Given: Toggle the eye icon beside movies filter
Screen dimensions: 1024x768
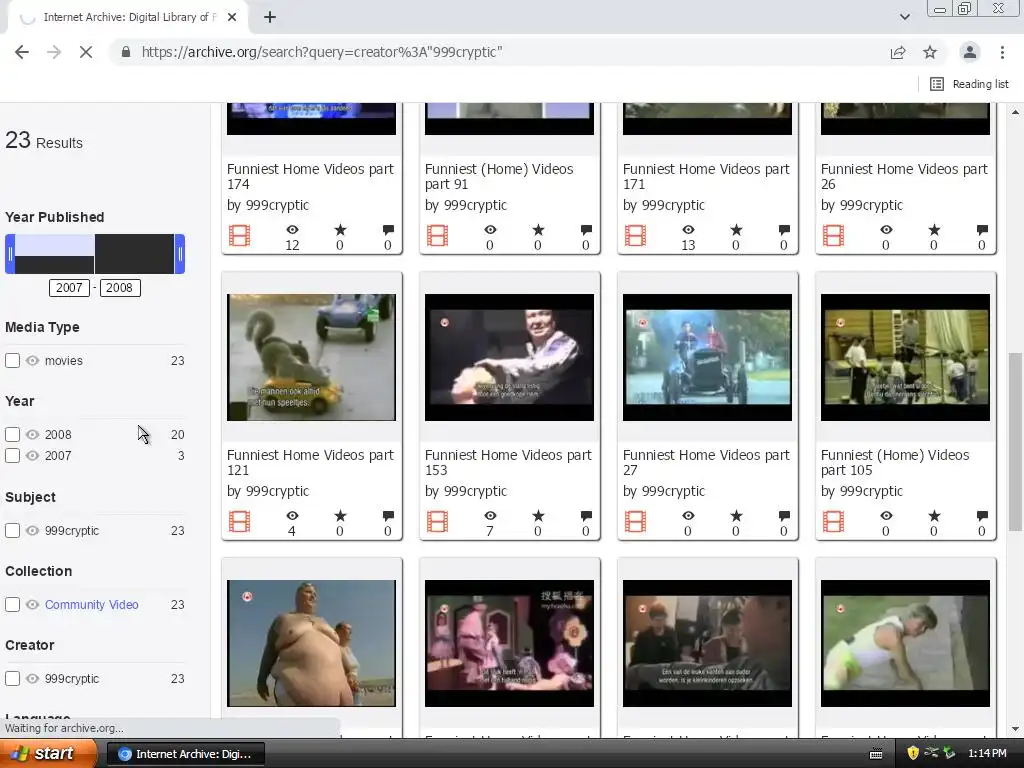Looking at the screenshot, I should [x=33, y=360].
